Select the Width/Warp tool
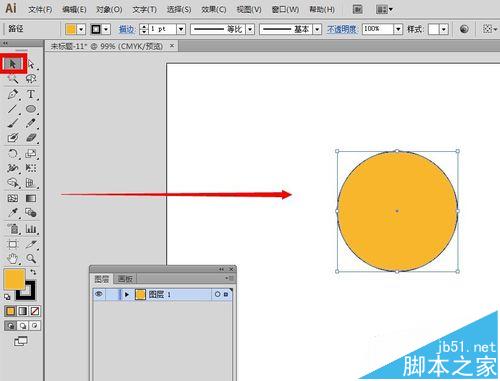This screenshot has width=500, height=381. (x=13, y=168)
